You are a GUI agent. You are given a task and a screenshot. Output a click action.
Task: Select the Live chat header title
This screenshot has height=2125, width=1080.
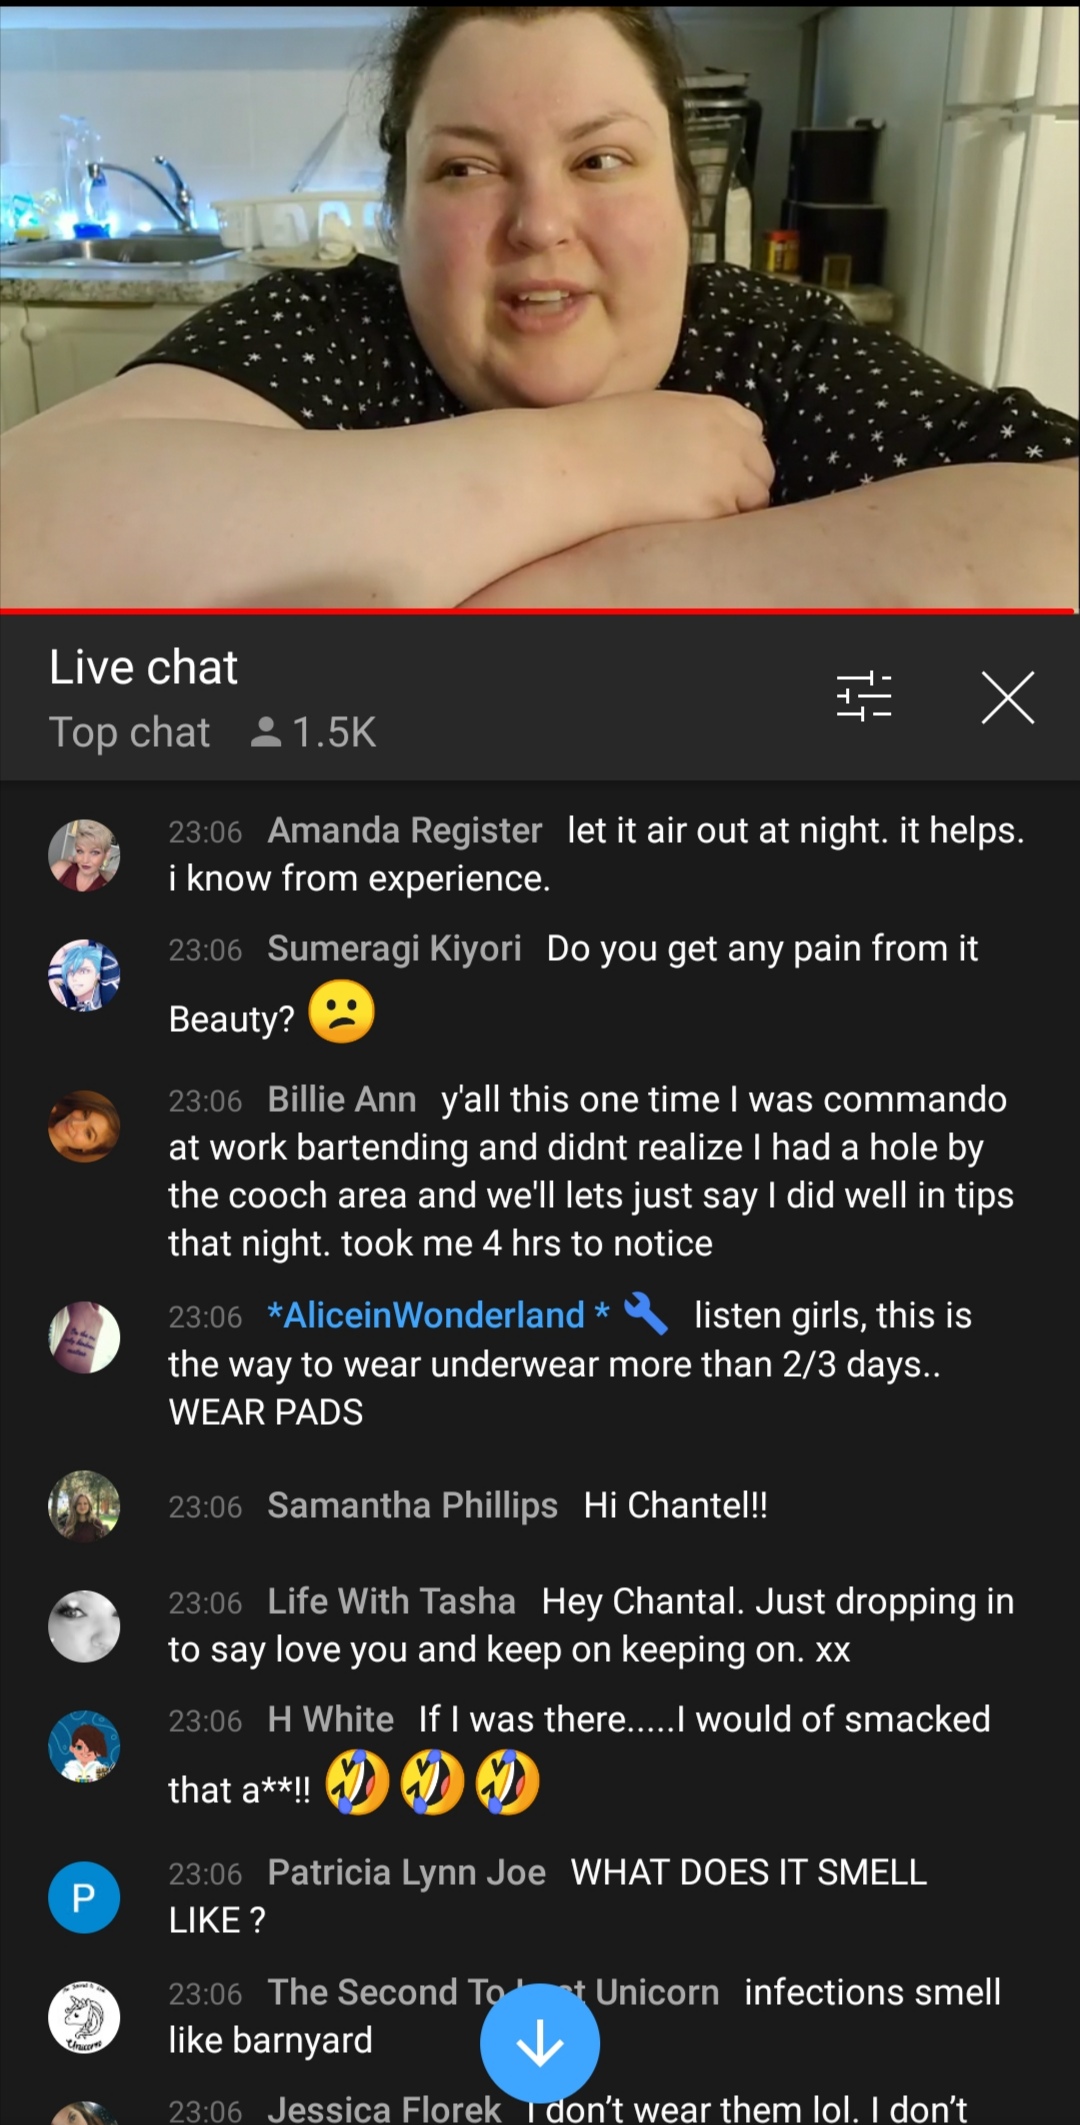click(x=143, y=667)
